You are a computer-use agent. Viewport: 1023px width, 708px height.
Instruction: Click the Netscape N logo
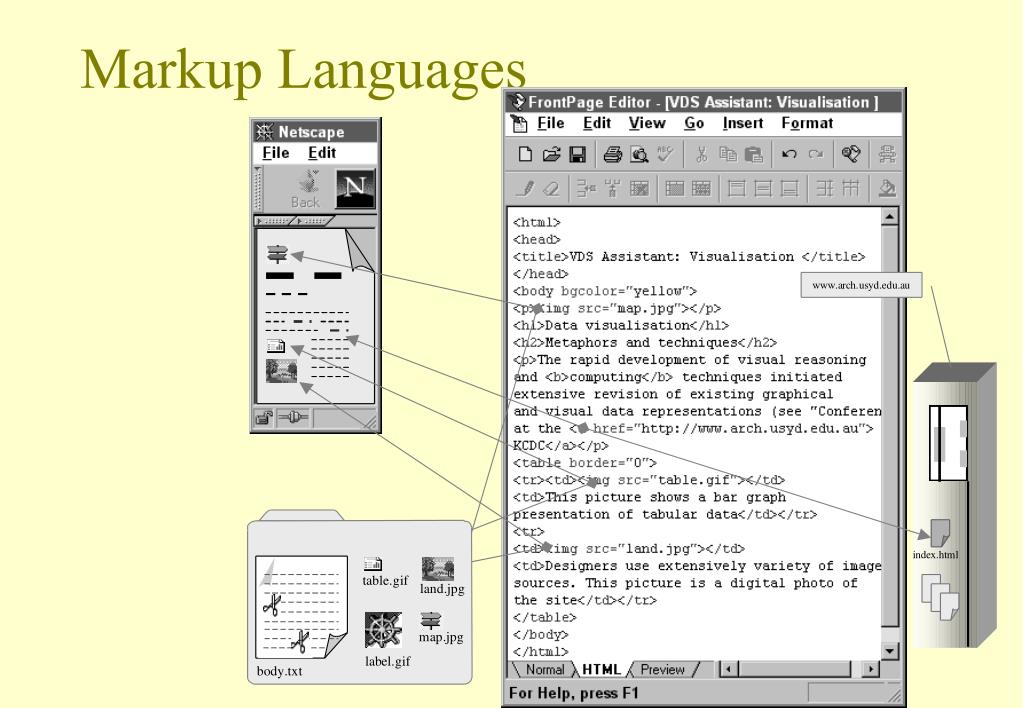pos(355,189)
